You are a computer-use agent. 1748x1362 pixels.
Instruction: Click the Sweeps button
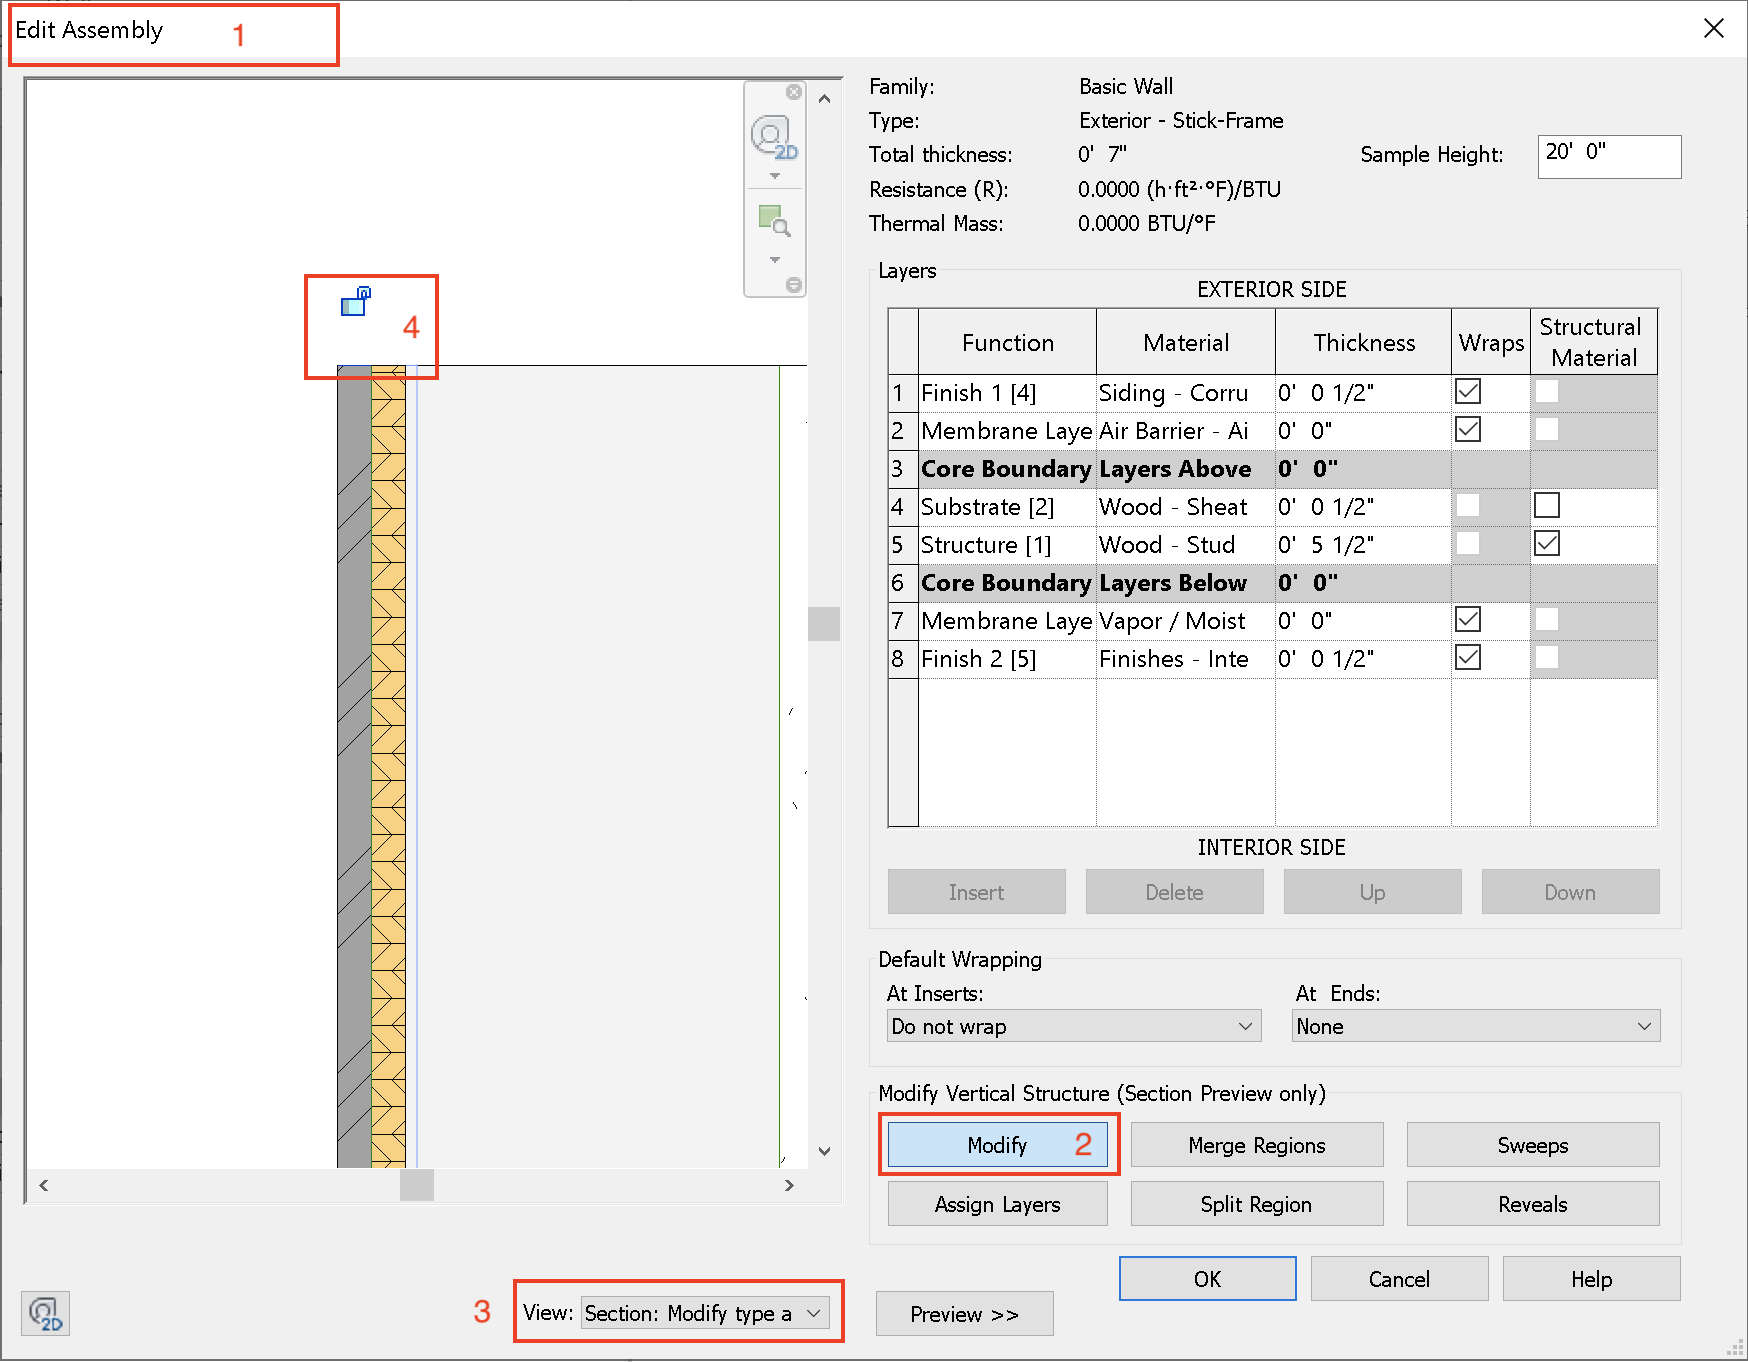[x=1533, y=1145]
